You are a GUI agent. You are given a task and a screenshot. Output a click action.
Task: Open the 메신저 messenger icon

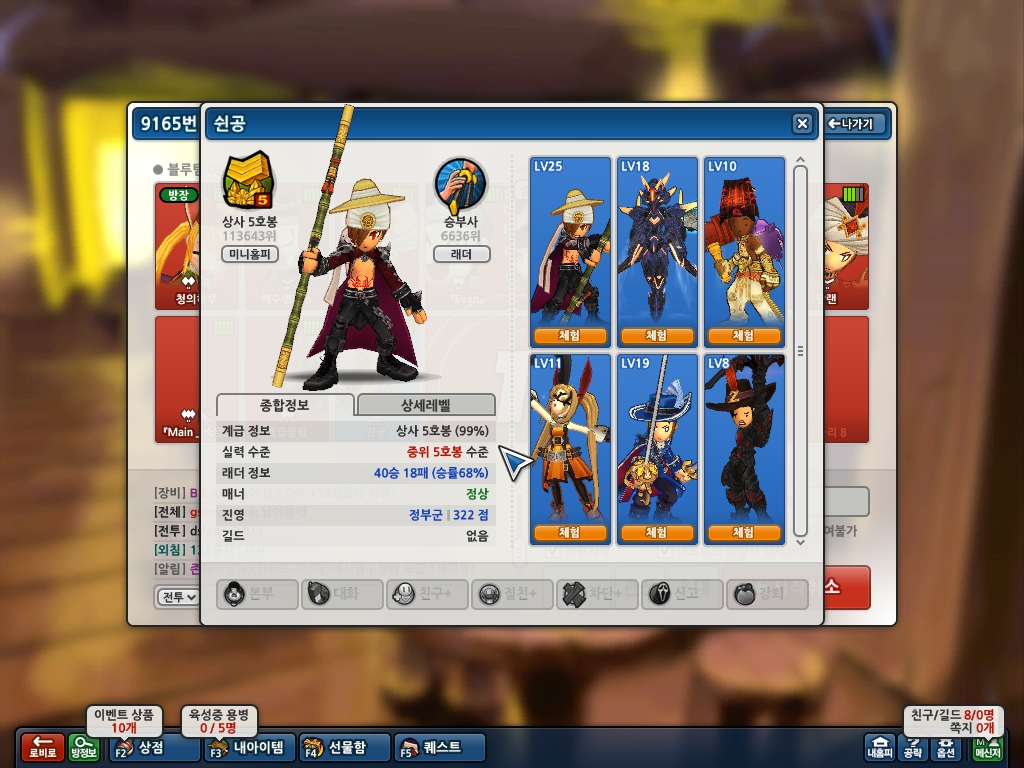[x=987, y=747]
